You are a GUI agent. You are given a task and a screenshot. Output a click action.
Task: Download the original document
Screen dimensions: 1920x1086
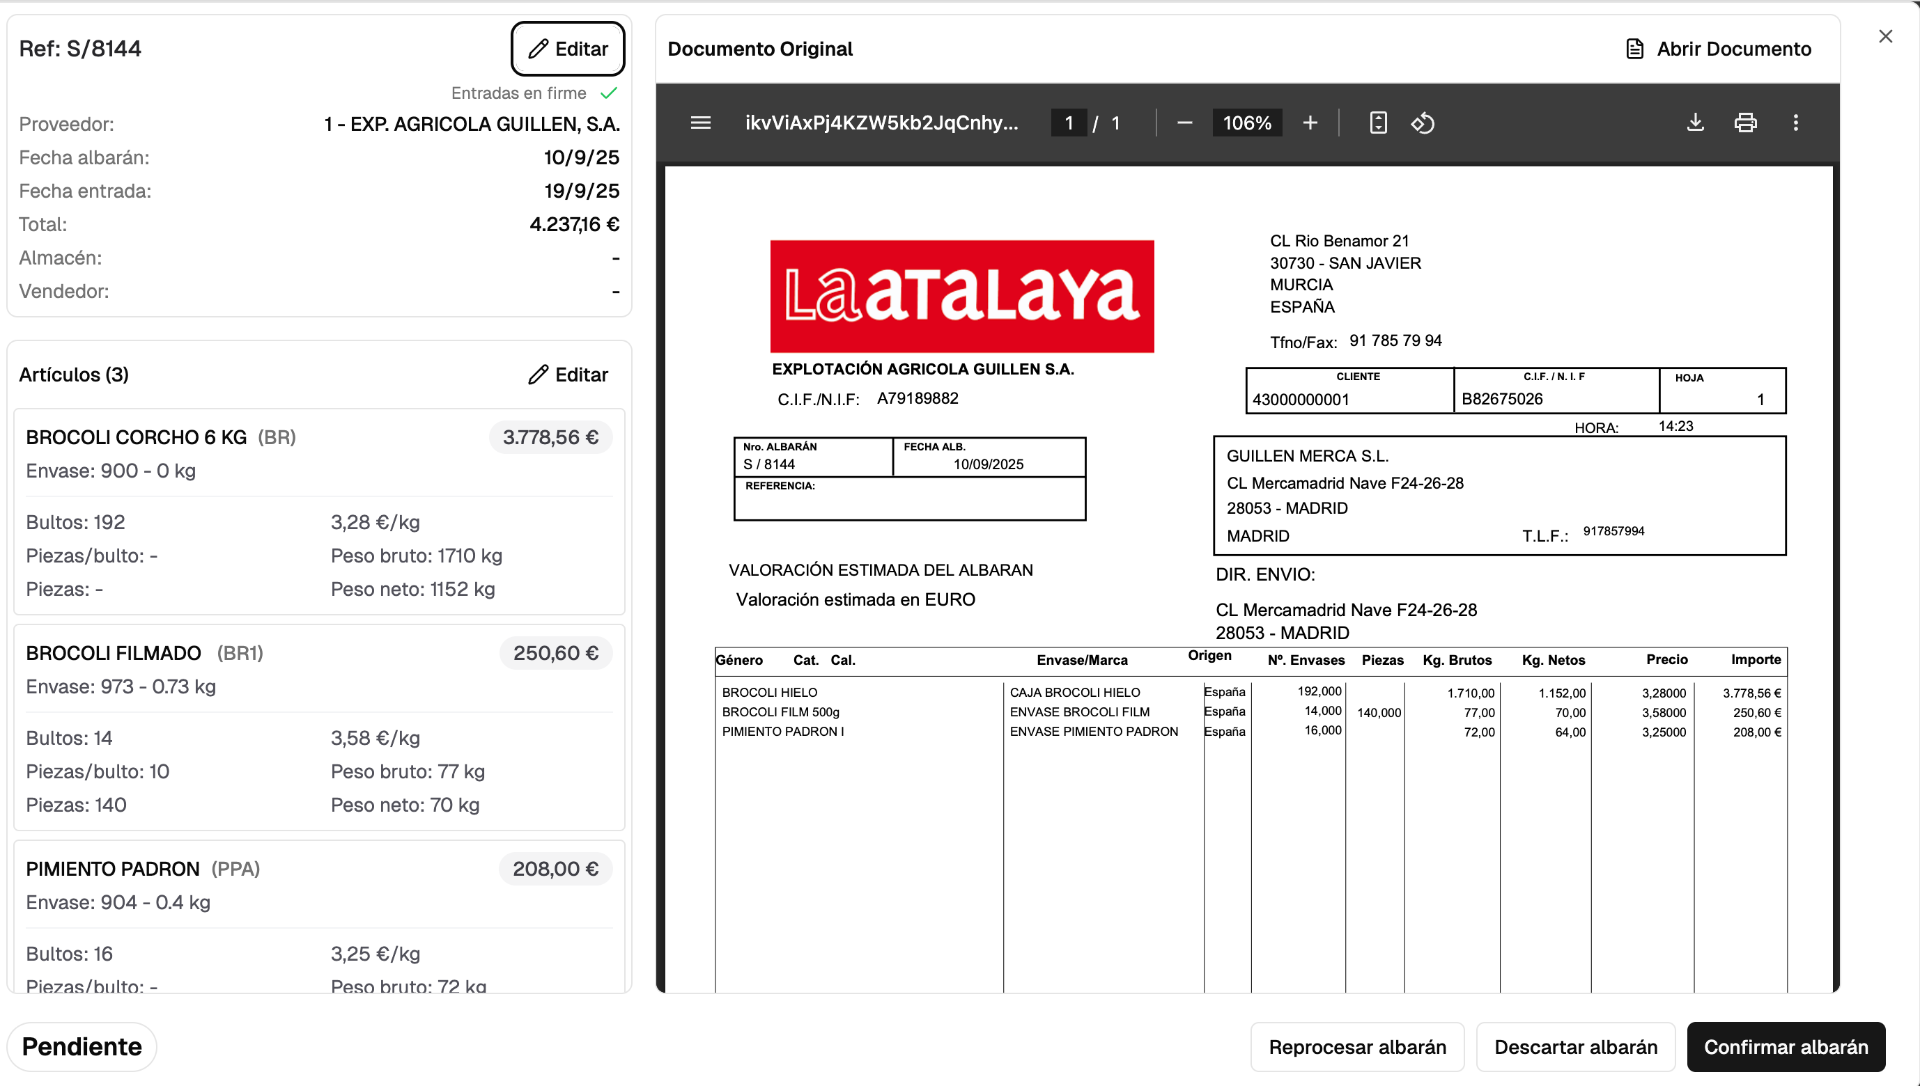1695,123
